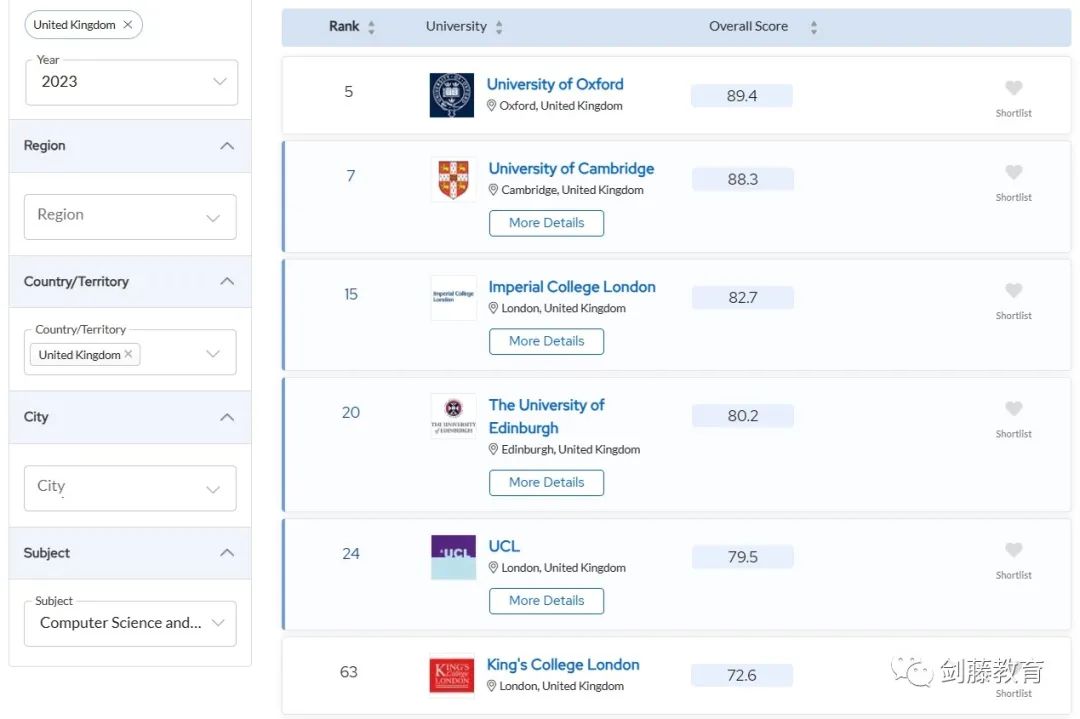Open the City select box

(x=130, y=488)
